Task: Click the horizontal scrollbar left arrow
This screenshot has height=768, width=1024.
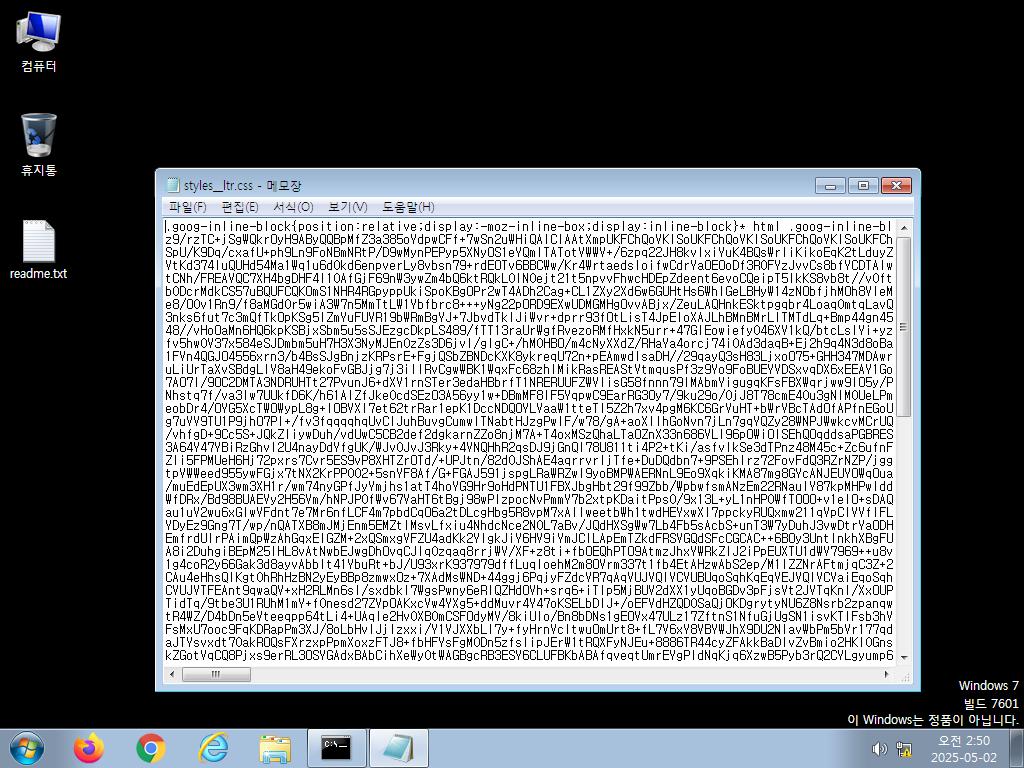Action: pyautogui.click(x=172, y=675)
